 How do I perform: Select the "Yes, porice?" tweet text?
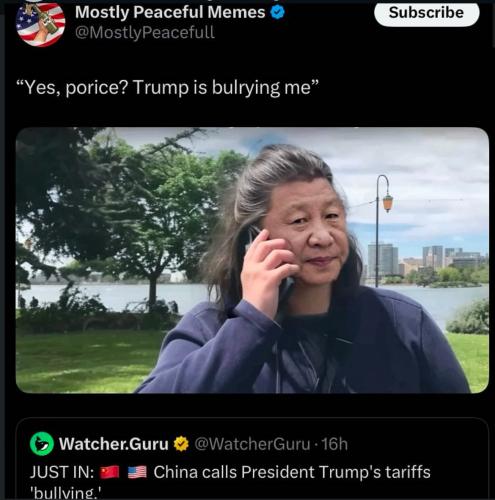point(168,88)
